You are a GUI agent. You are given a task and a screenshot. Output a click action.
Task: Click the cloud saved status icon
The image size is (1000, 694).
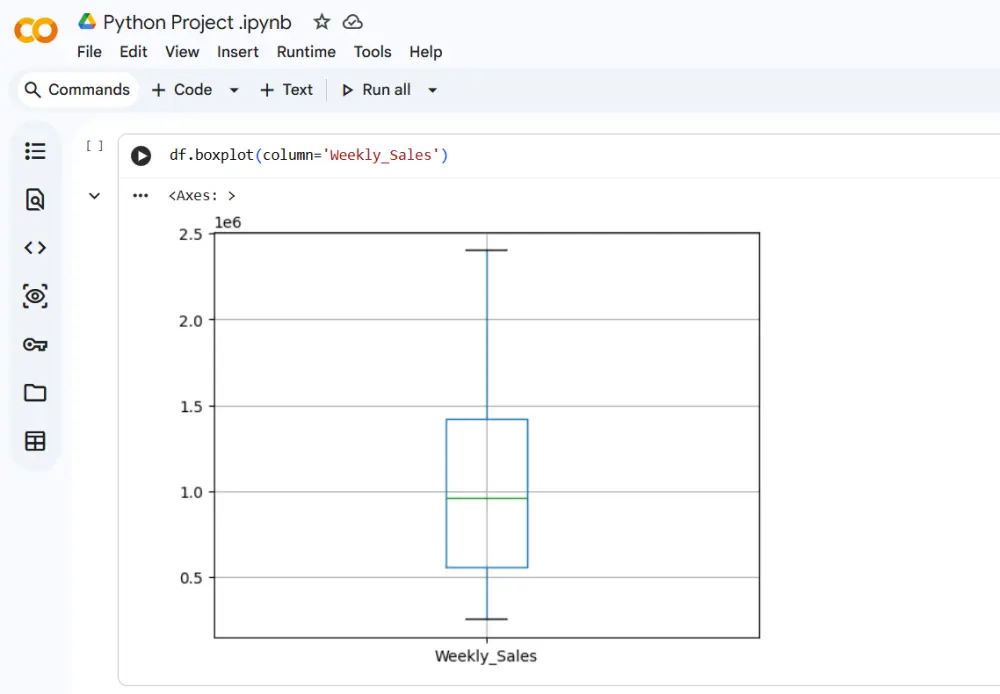coord(352,22)
